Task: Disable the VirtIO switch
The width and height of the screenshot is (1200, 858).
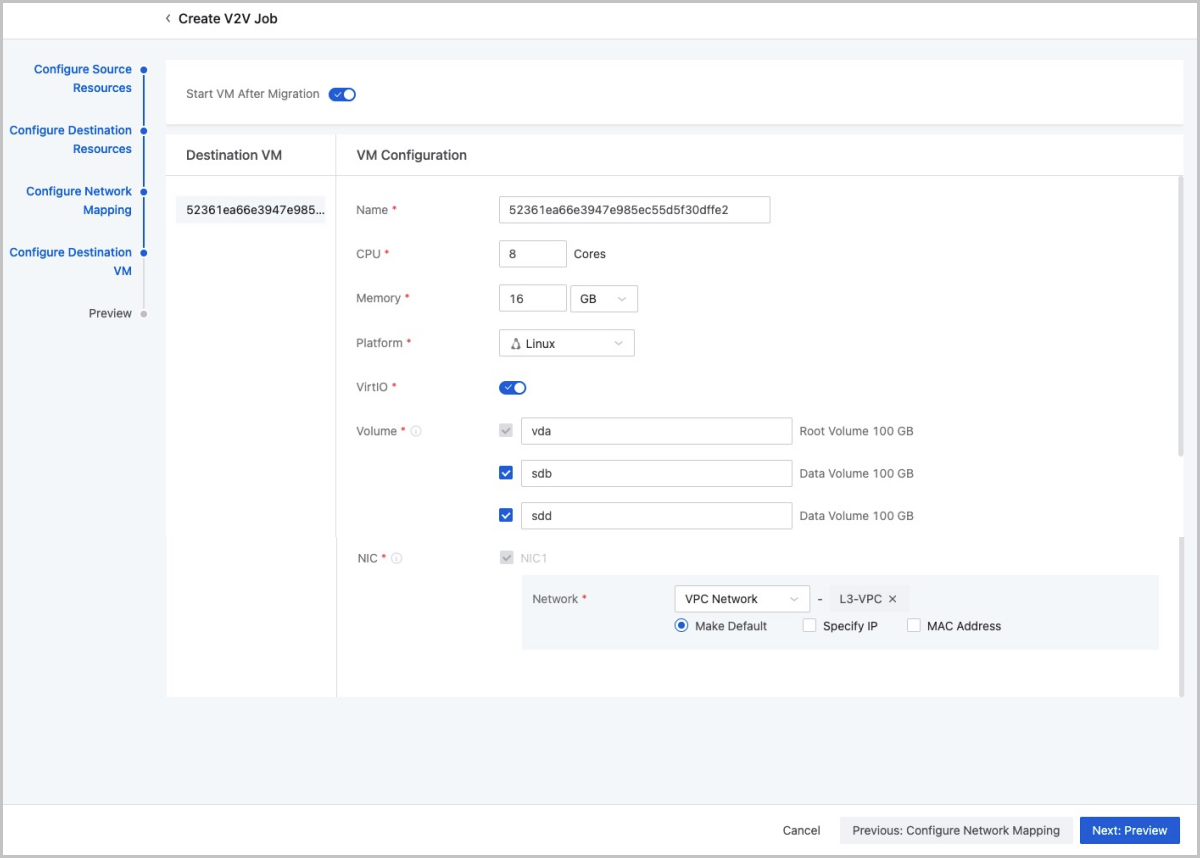Action: coord(512,388)
